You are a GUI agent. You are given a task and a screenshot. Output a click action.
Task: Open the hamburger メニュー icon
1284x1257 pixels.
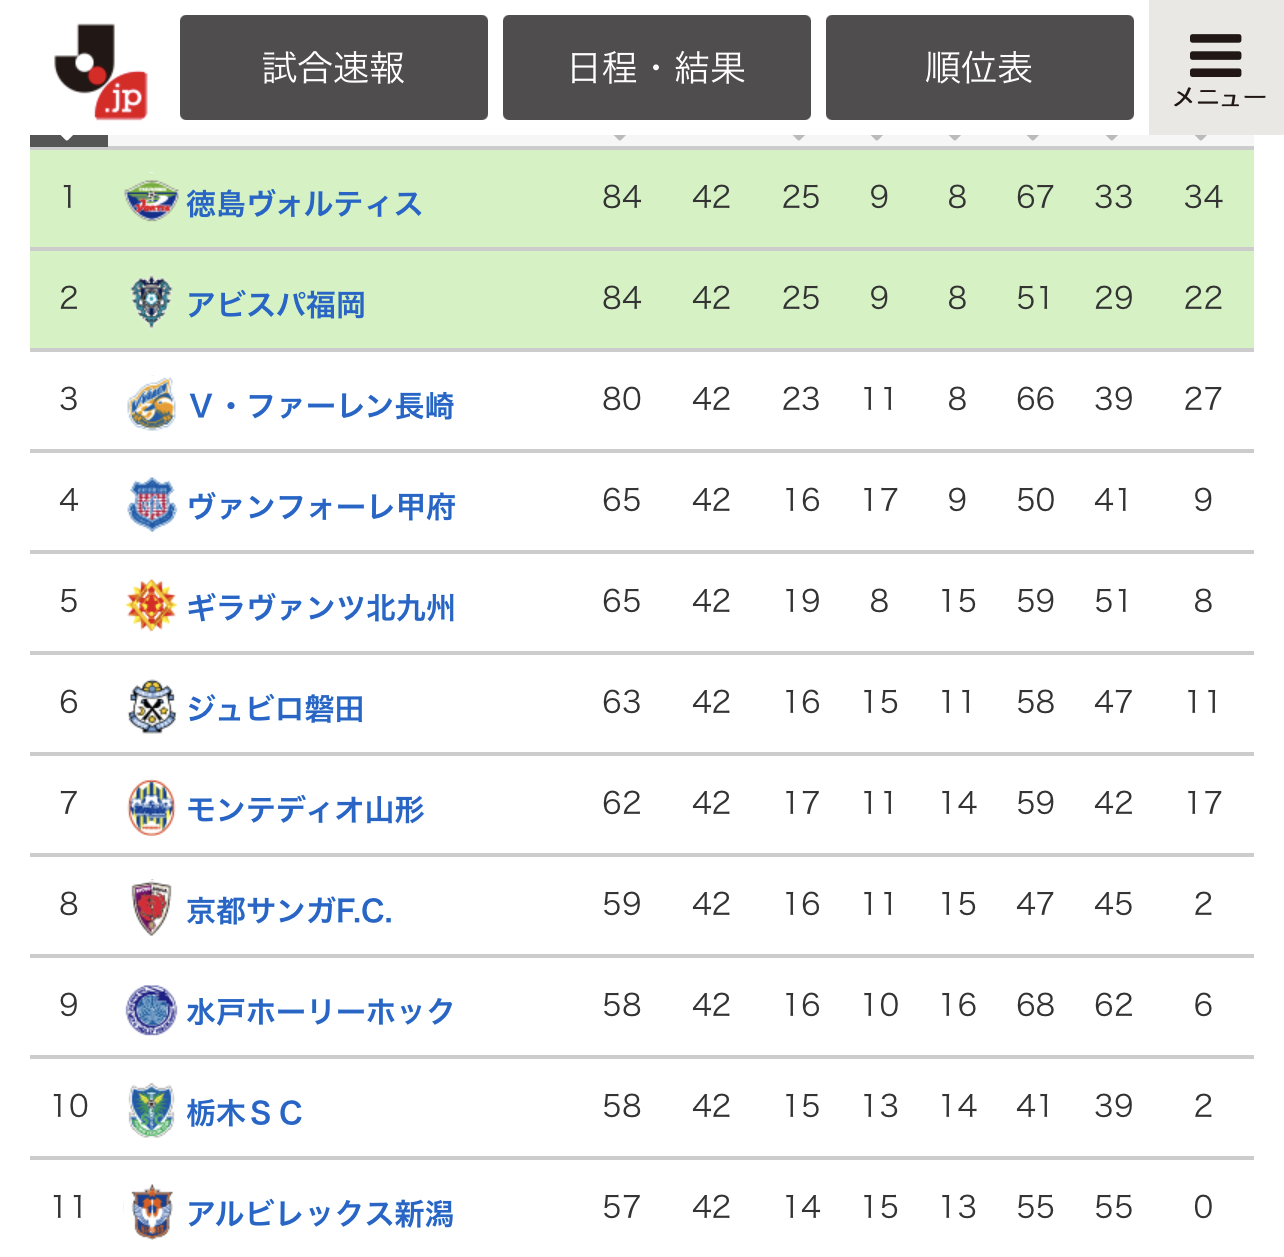pyautogui.click(x=1216, y=67)
